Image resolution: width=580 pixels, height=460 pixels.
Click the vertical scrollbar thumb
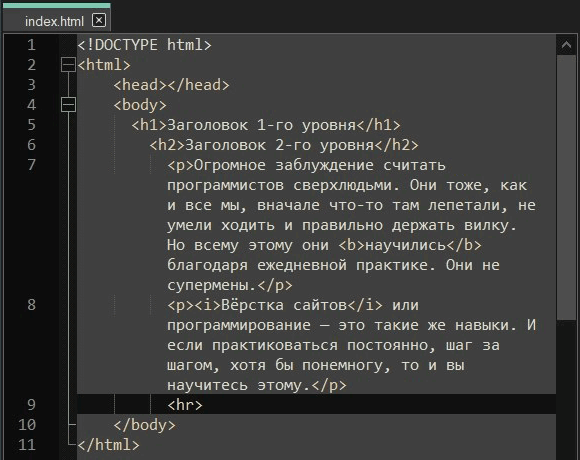566,187
